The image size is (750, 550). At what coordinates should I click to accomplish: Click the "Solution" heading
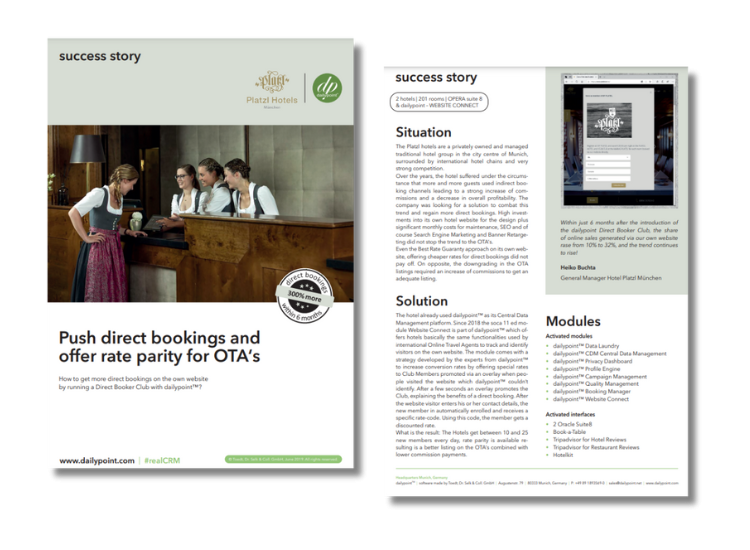pos(421,301)
